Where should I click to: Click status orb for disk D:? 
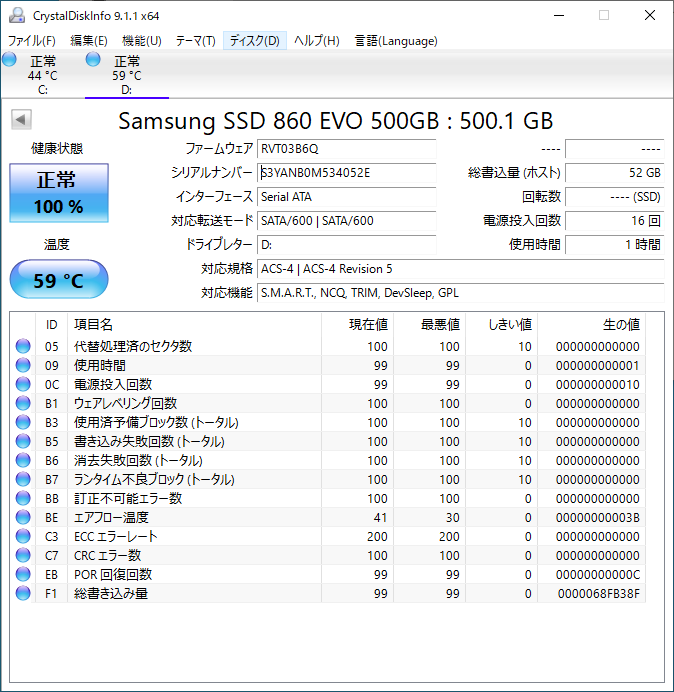click(x=93, y=59)
